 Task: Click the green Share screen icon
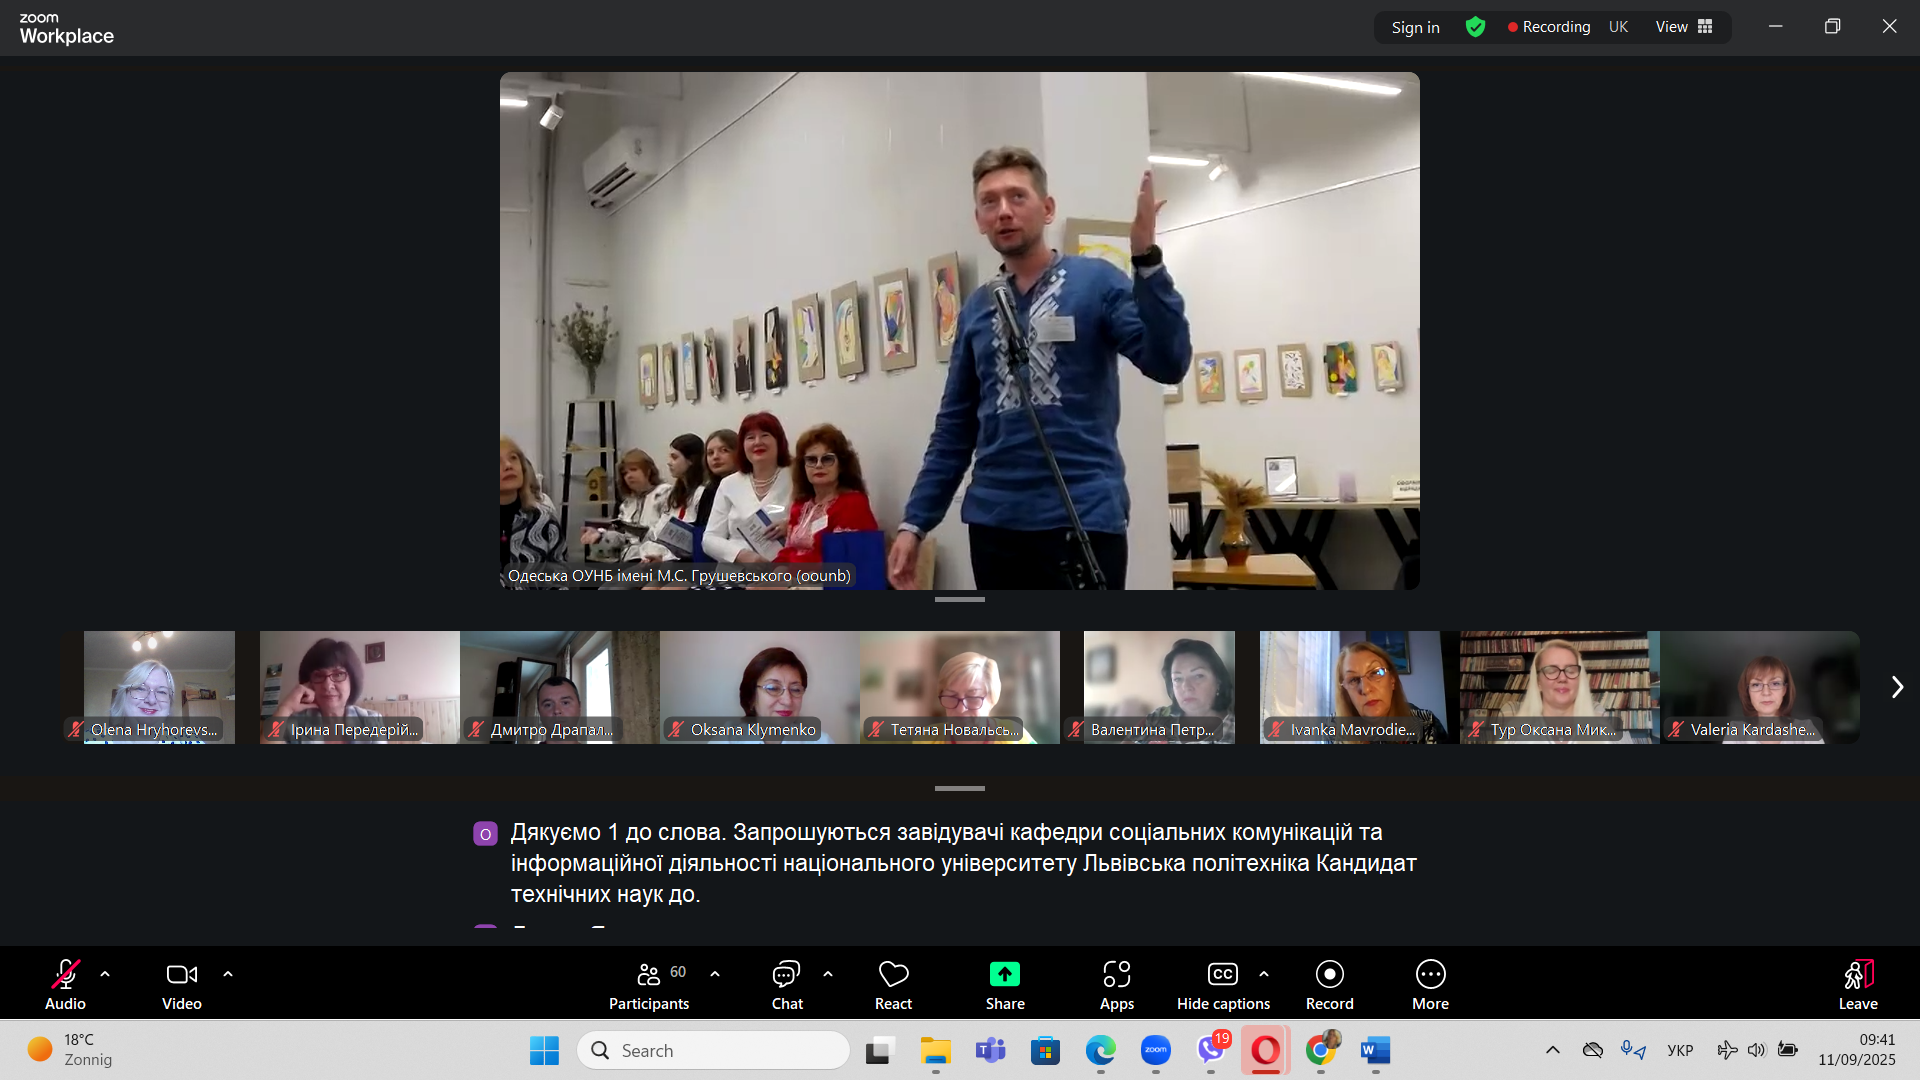[1004, 974]
